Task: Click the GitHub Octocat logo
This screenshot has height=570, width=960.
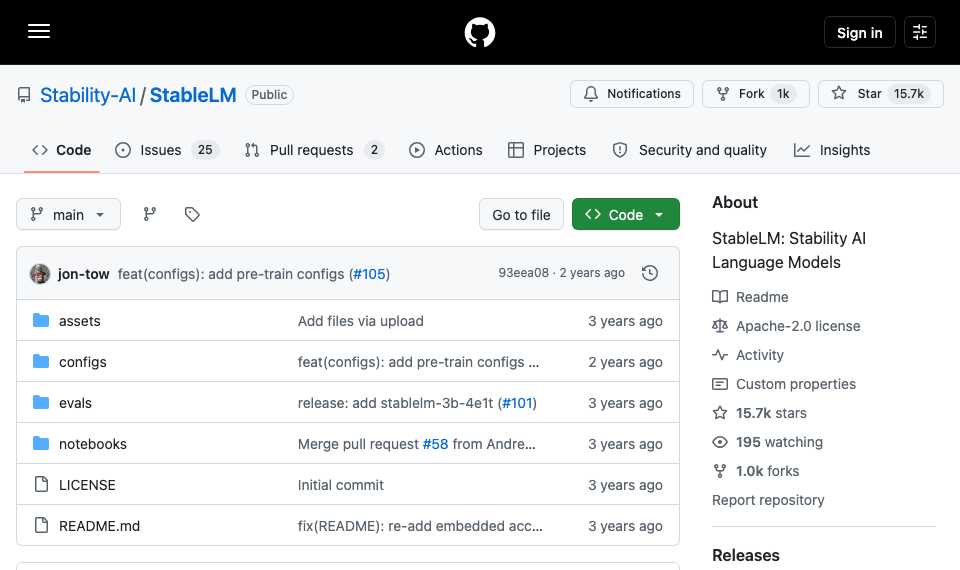Action: [479, 32]
